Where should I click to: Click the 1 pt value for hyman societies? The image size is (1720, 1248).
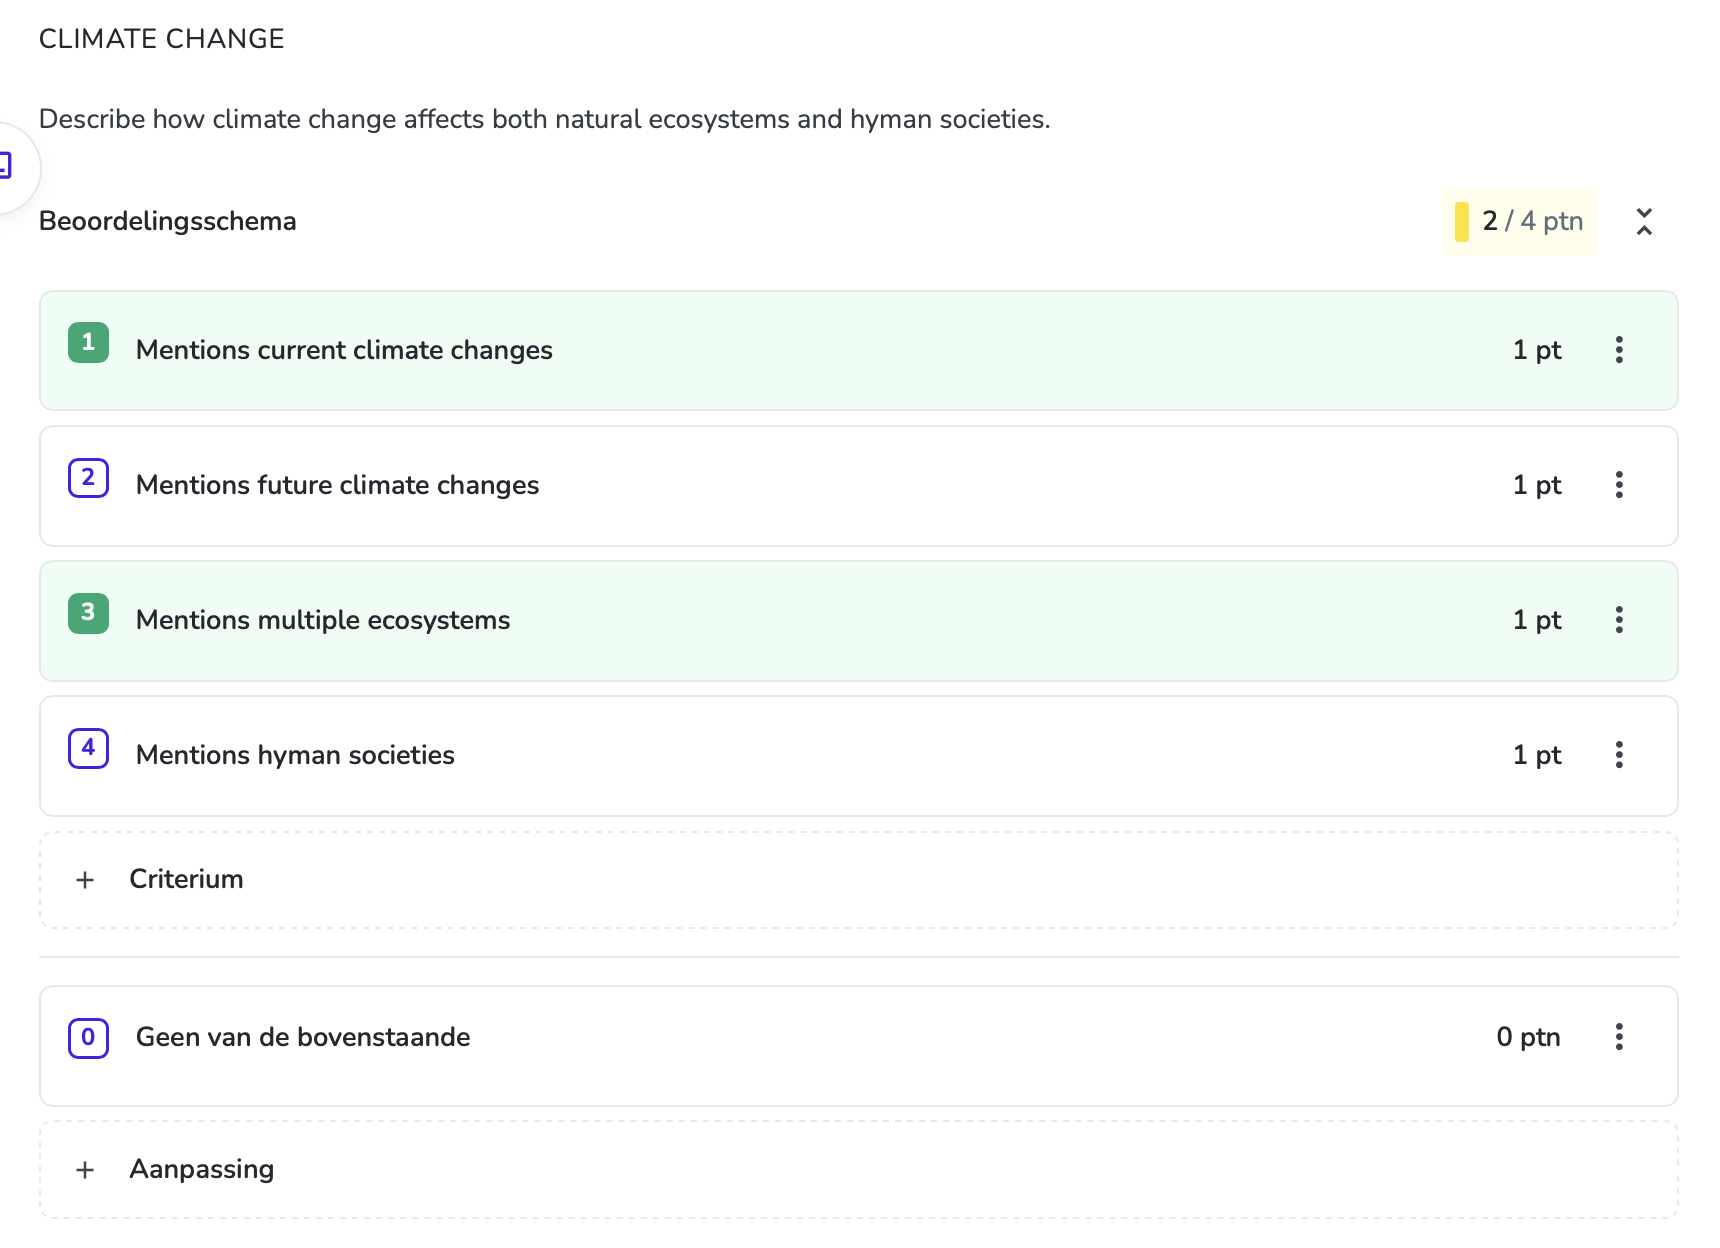tap(1537, 755)
